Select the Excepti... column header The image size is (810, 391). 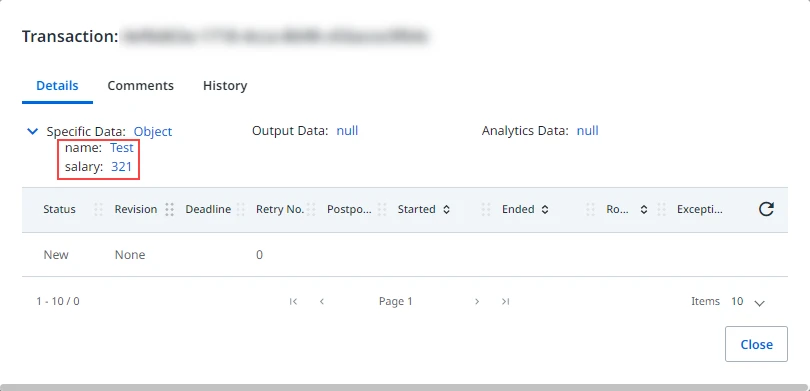[699, 209]
